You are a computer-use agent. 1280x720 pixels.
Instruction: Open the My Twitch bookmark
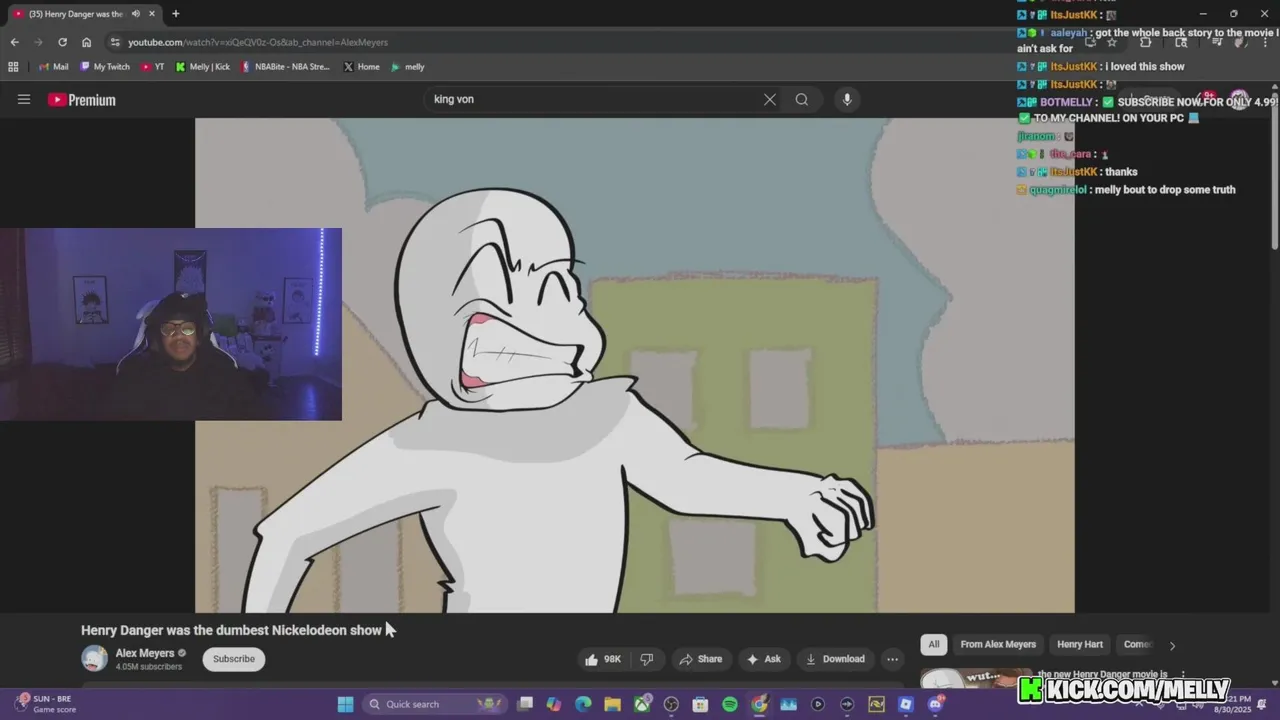(105, 67)
